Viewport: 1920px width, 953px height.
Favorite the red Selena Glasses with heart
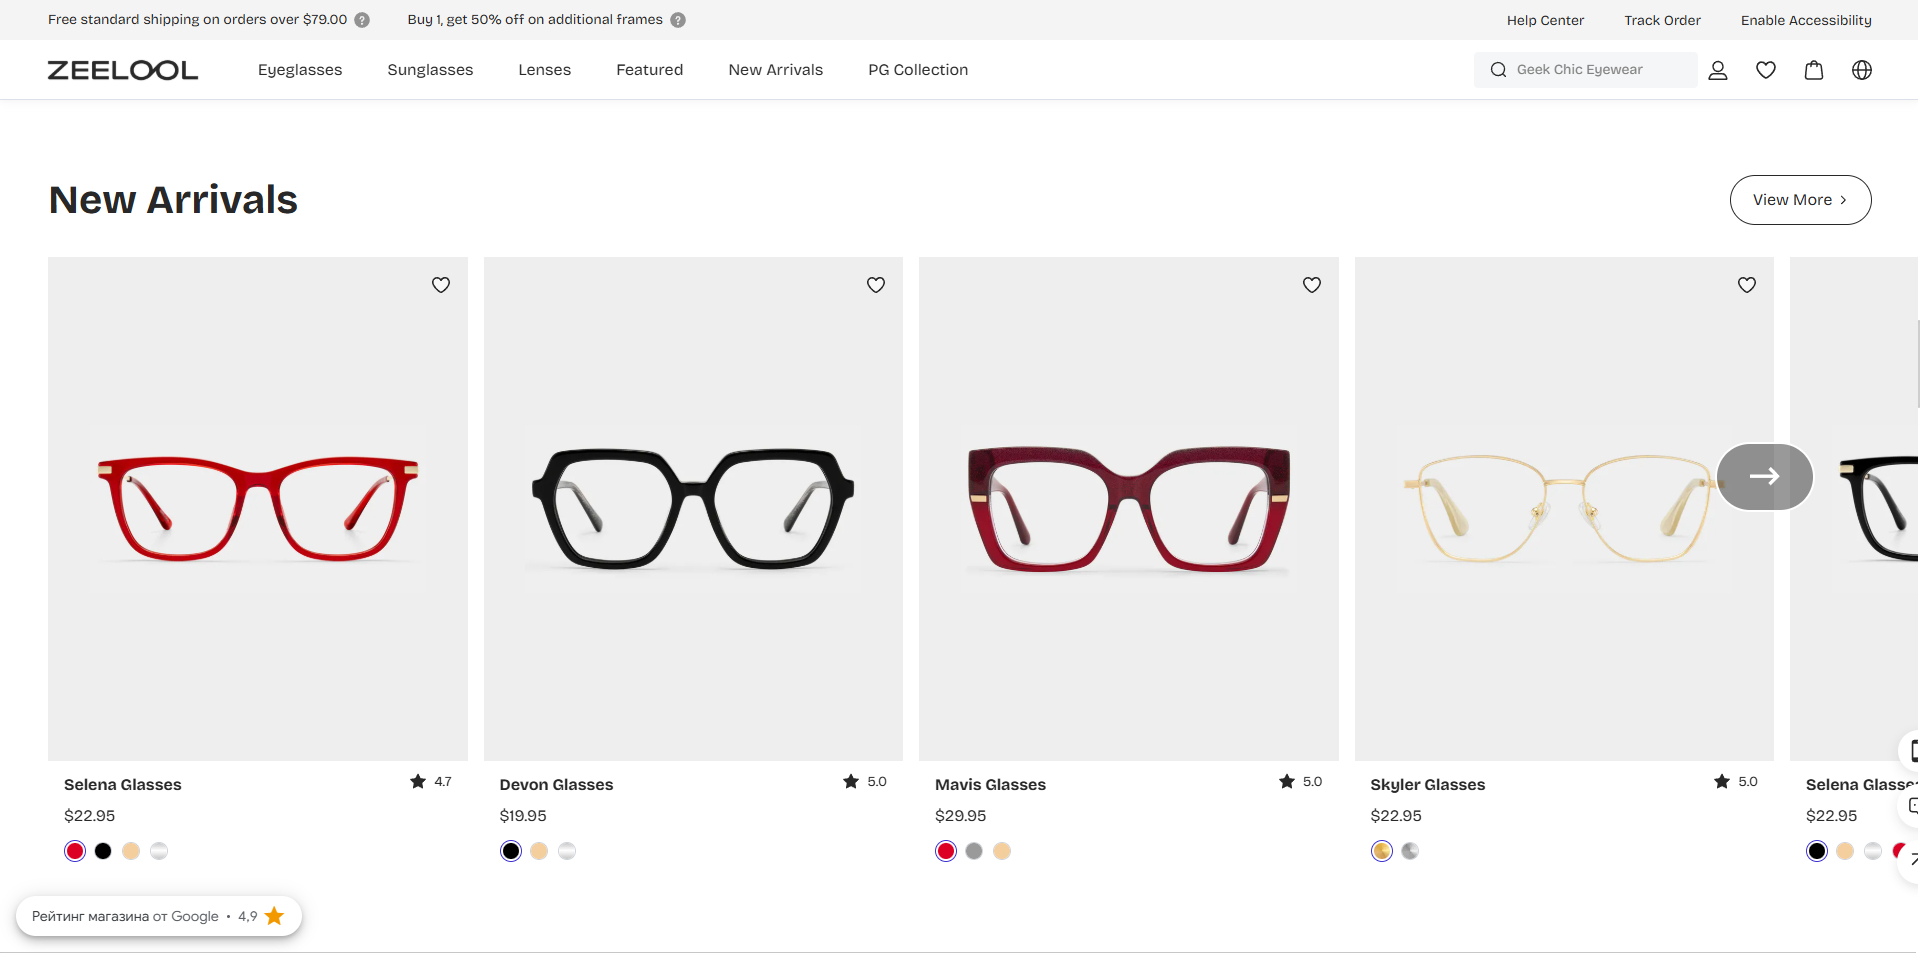440,285
